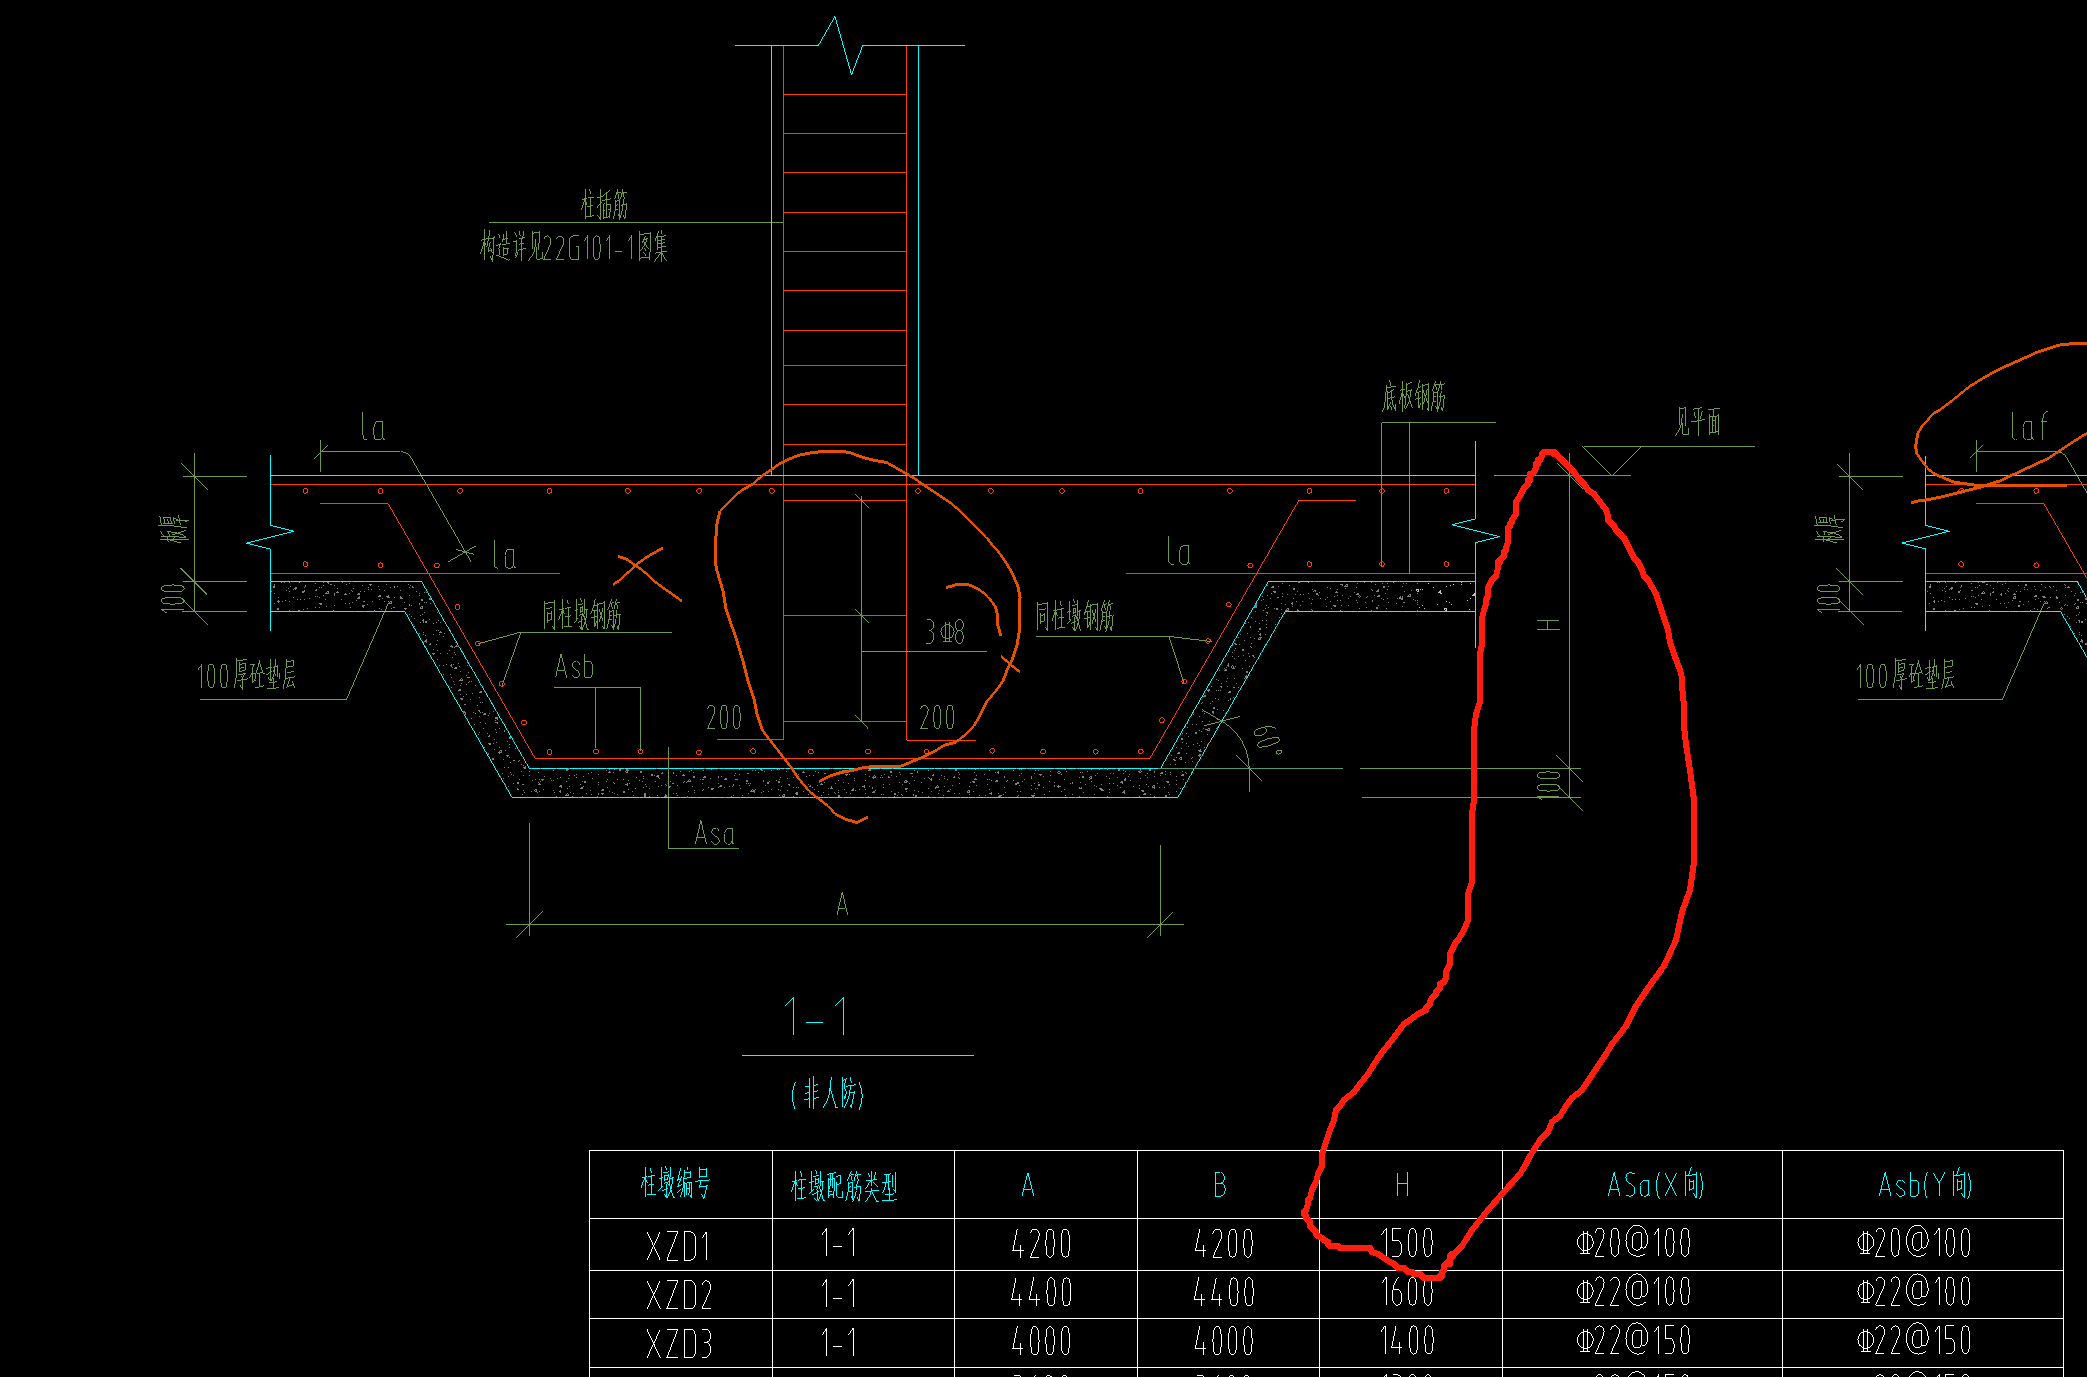Screen dimensions: 2087x1377
Task: Select the 柱墩配筋类型 table header
Action: pos(844,1187)
